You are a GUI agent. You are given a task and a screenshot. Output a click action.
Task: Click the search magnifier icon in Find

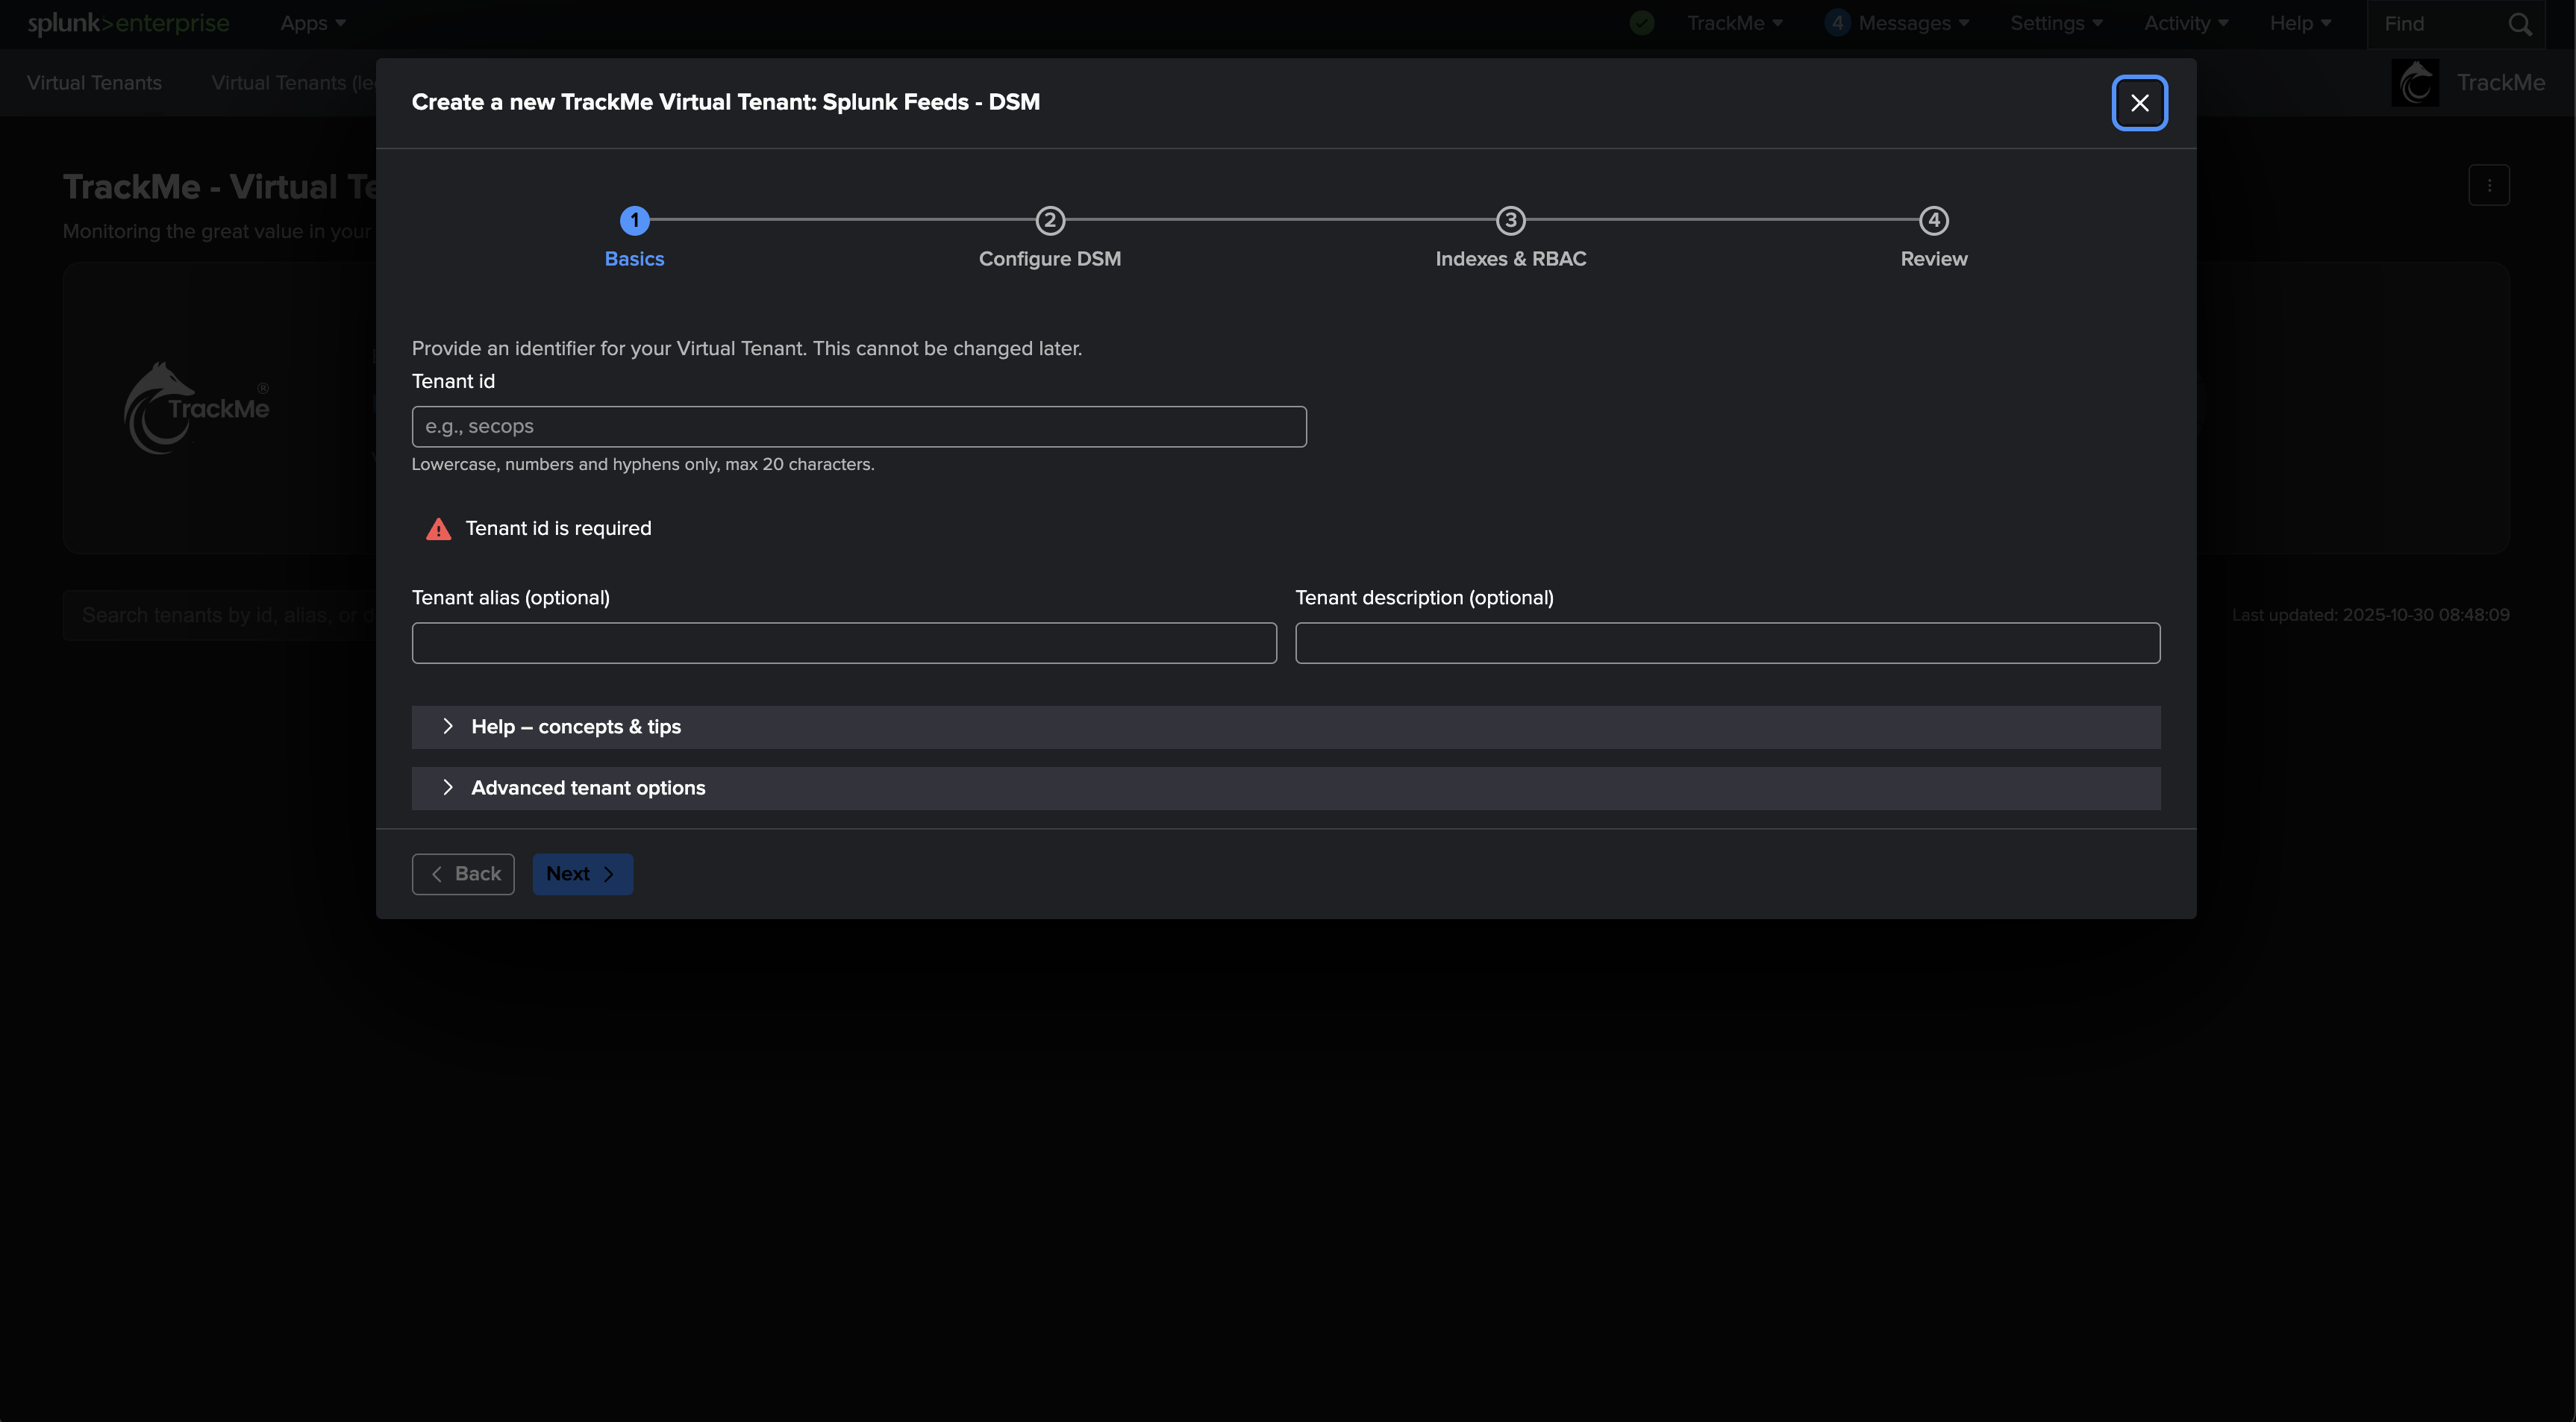(2520, 24)
